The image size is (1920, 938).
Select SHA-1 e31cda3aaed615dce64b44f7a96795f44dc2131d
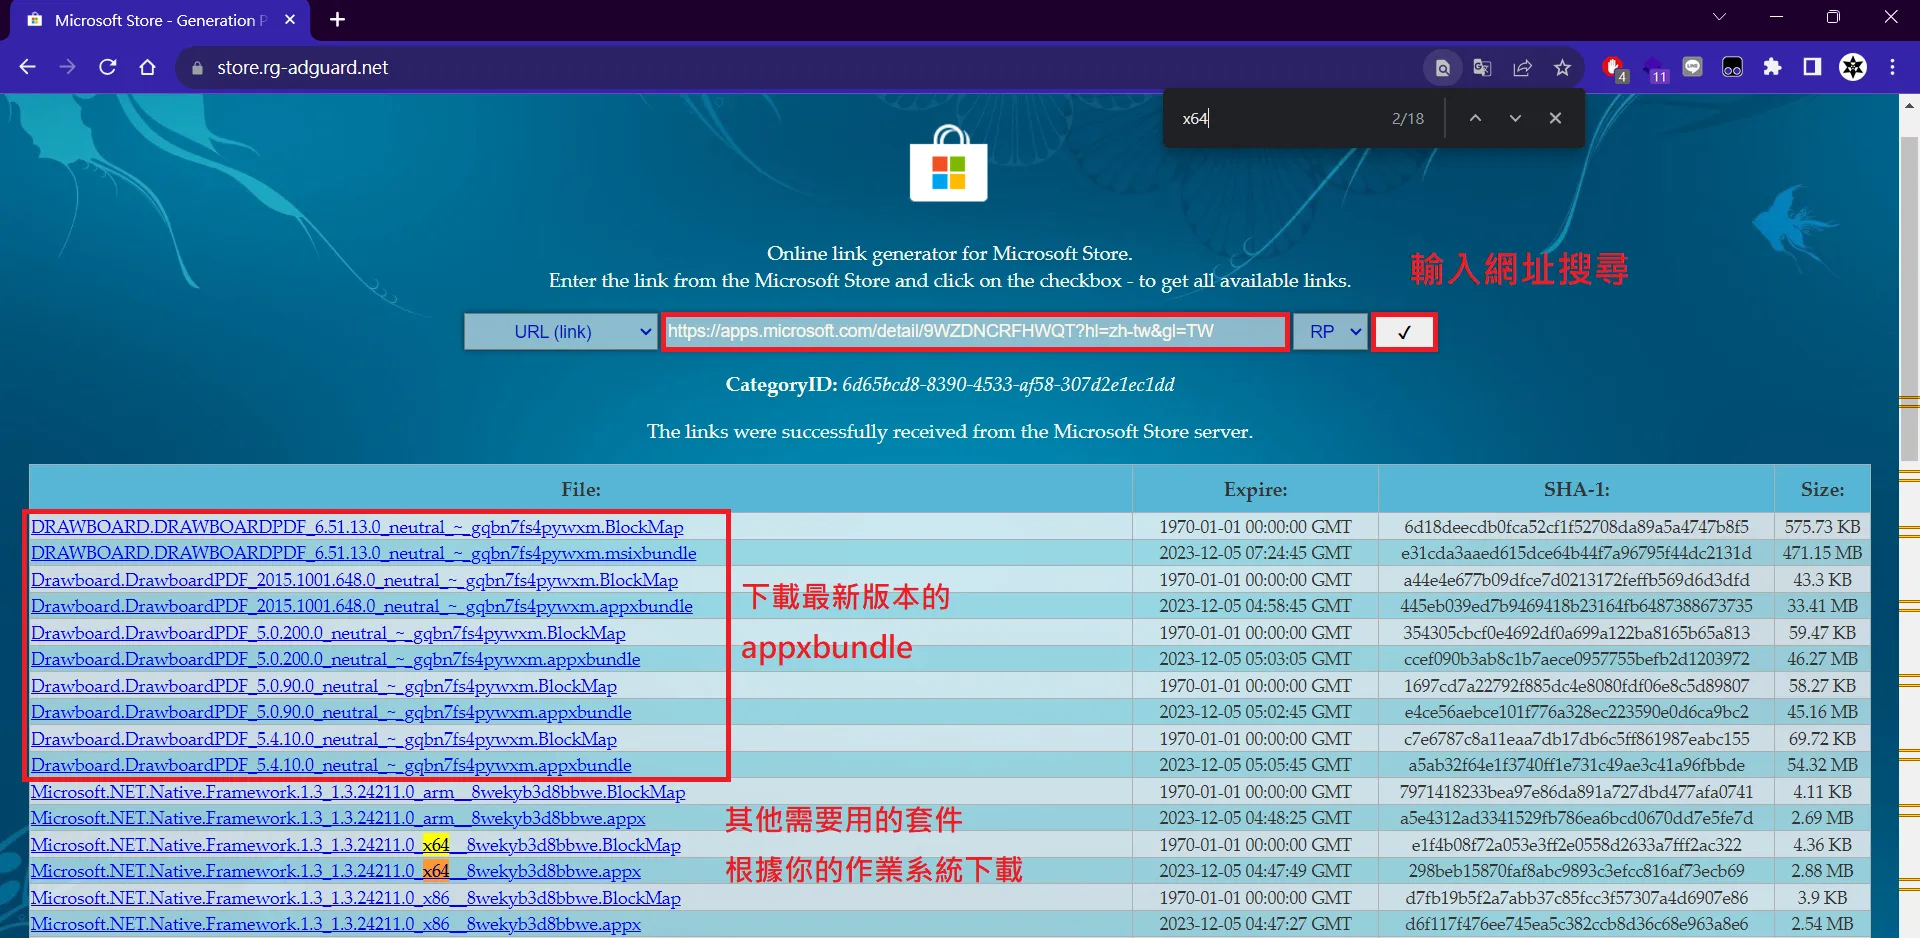(x=1576, y=553)
